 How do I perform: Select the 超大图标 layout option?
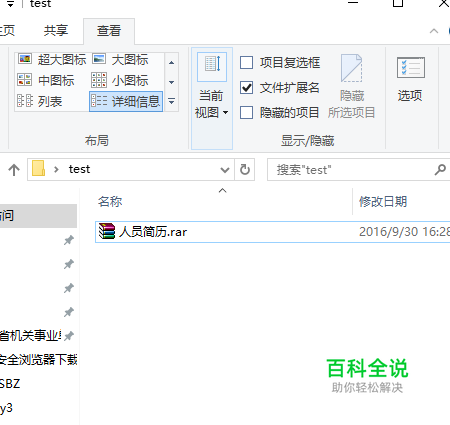click(x=52, y=60)
